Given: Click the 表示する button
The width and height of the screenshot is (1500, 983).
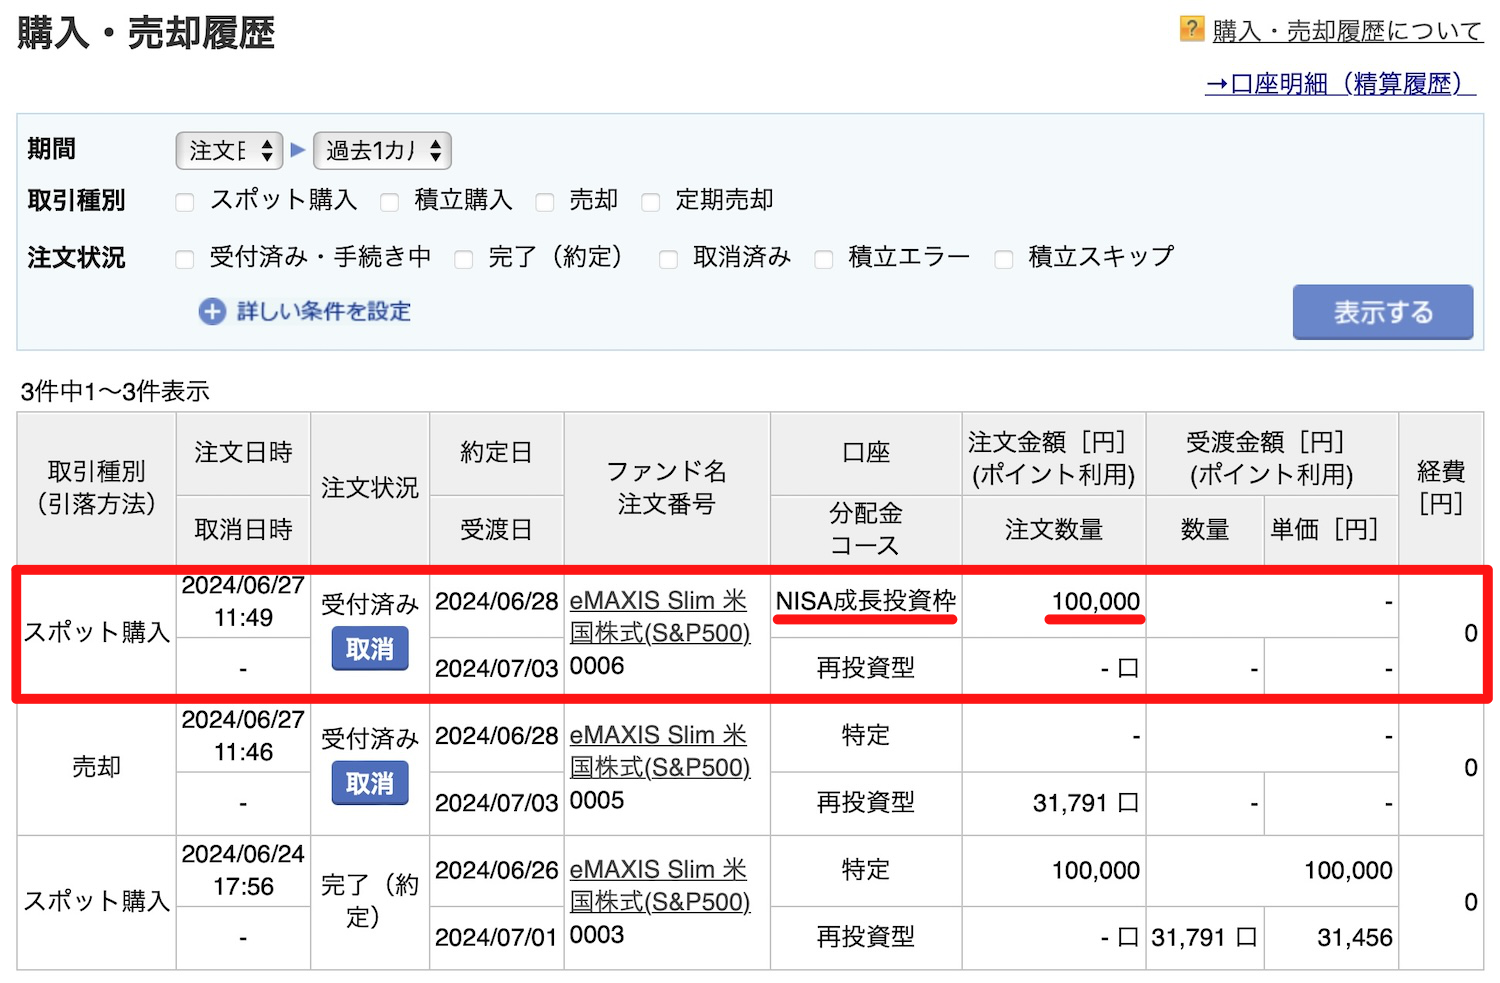Looking at the screenshot, I should (x=1383, y=312).
